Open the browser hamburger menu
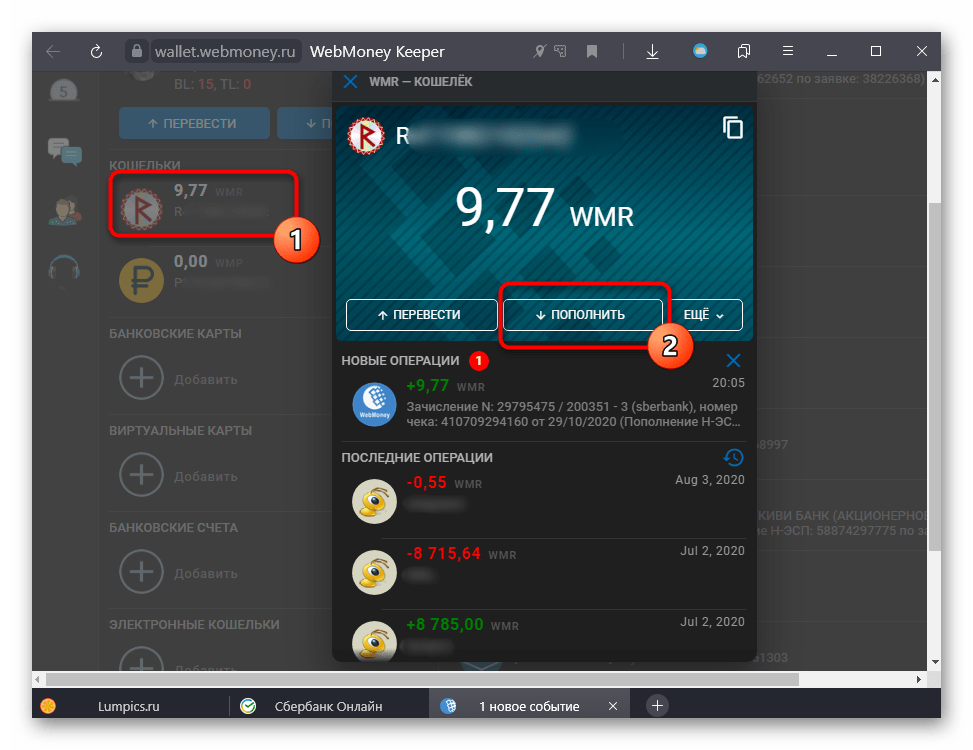 (785, 51)
